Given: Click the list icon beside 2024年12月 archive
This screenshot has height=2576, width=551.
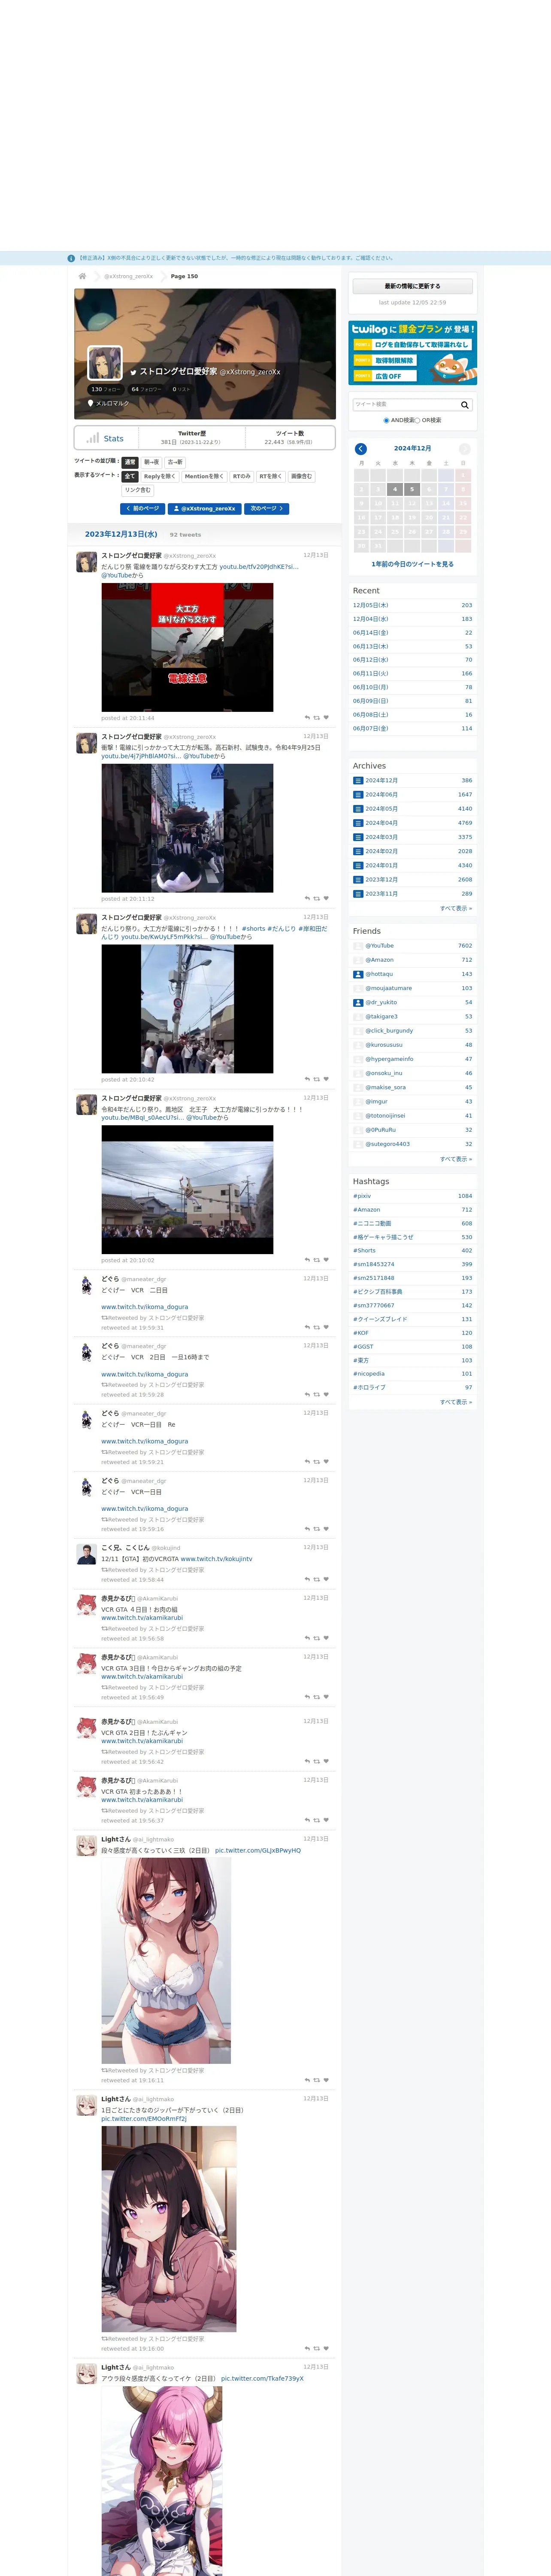Looking at the screenshot, I should [358, 780].
